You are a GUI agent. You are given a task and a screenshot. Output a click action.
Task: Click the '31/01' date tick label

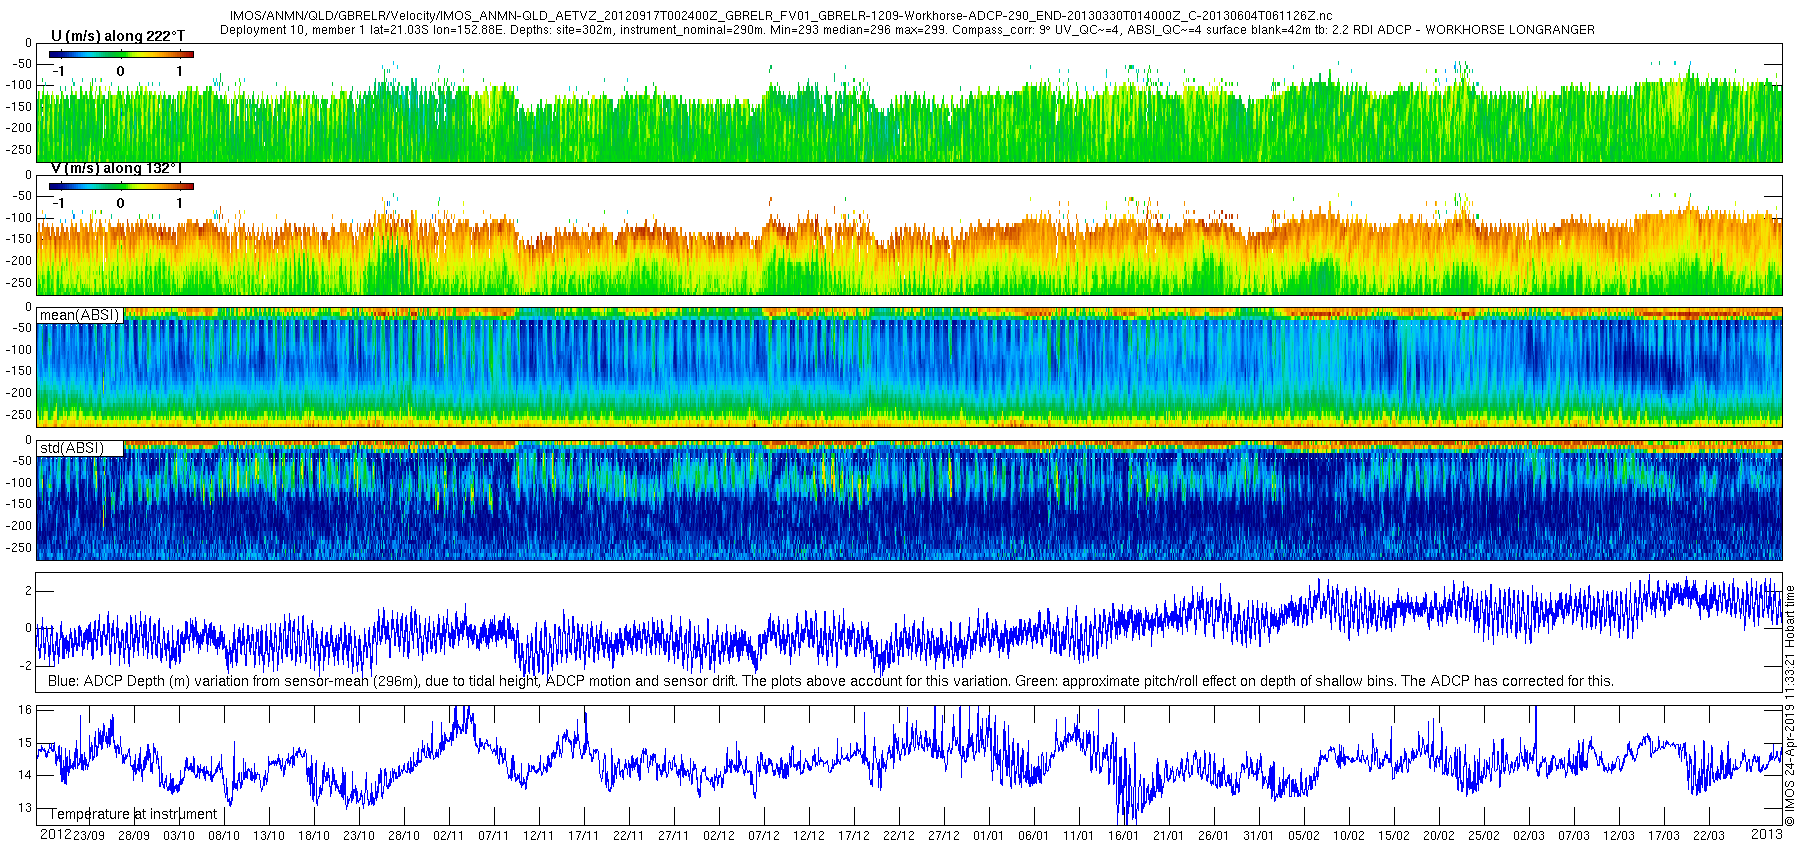click(x=1259, y=836)
